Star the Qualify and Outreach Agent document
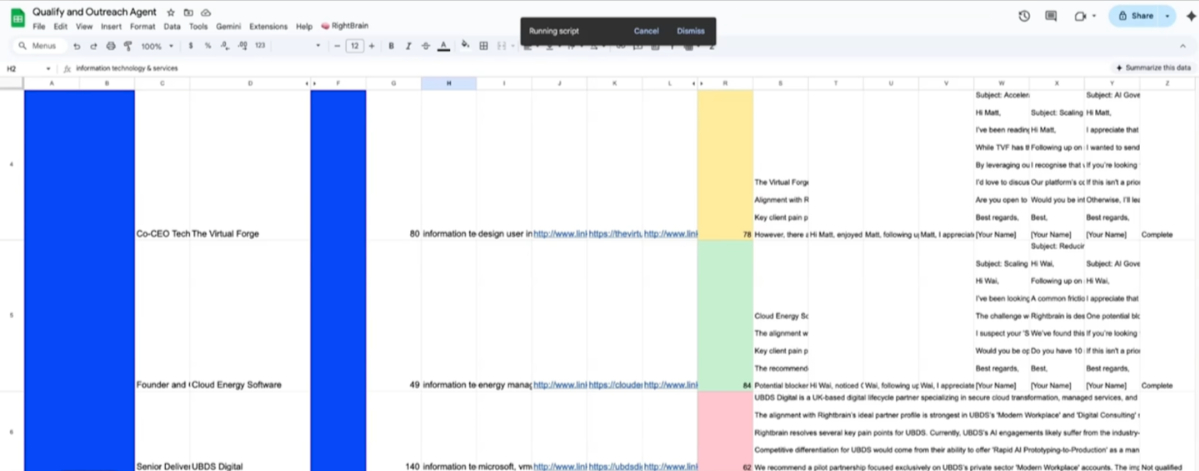 (171, 12)
